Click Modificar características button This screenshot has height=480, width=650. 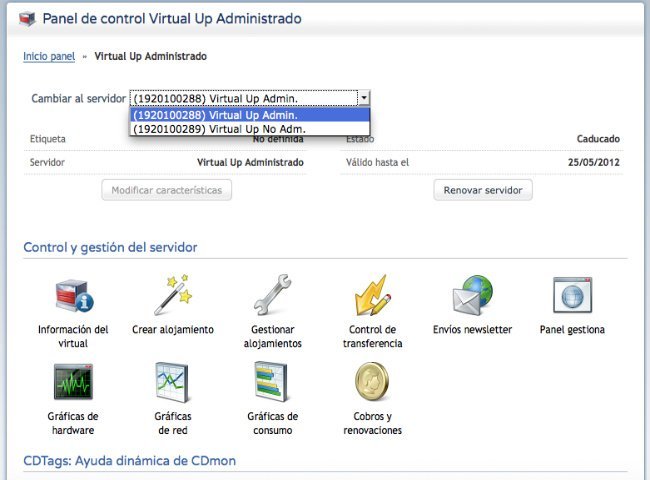[x=167, y=190]
